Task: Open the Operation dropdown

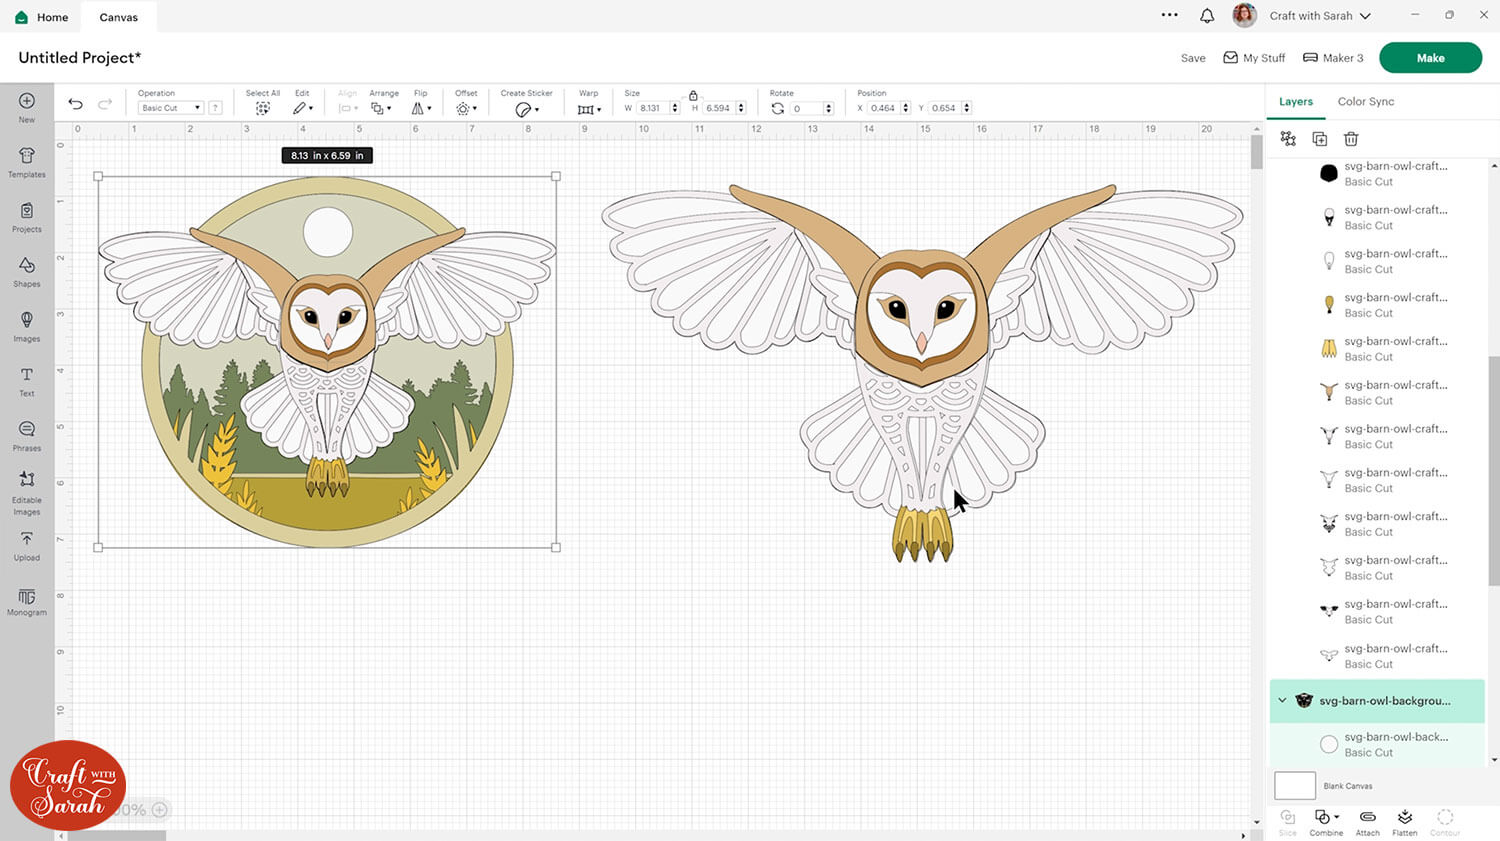Action: (169, 107)
